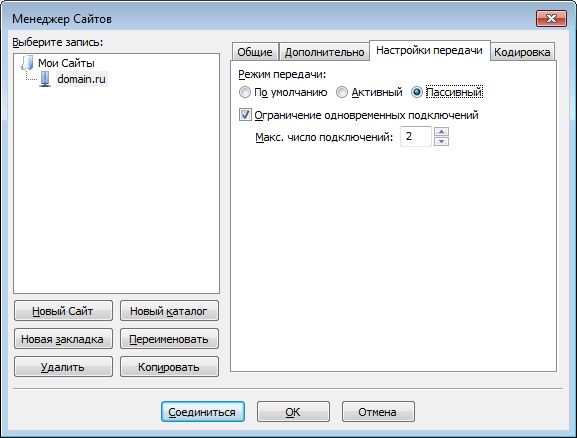577x438 pixels.
Task: Select По умолчанию transfer mode
Action: (245, 92)
